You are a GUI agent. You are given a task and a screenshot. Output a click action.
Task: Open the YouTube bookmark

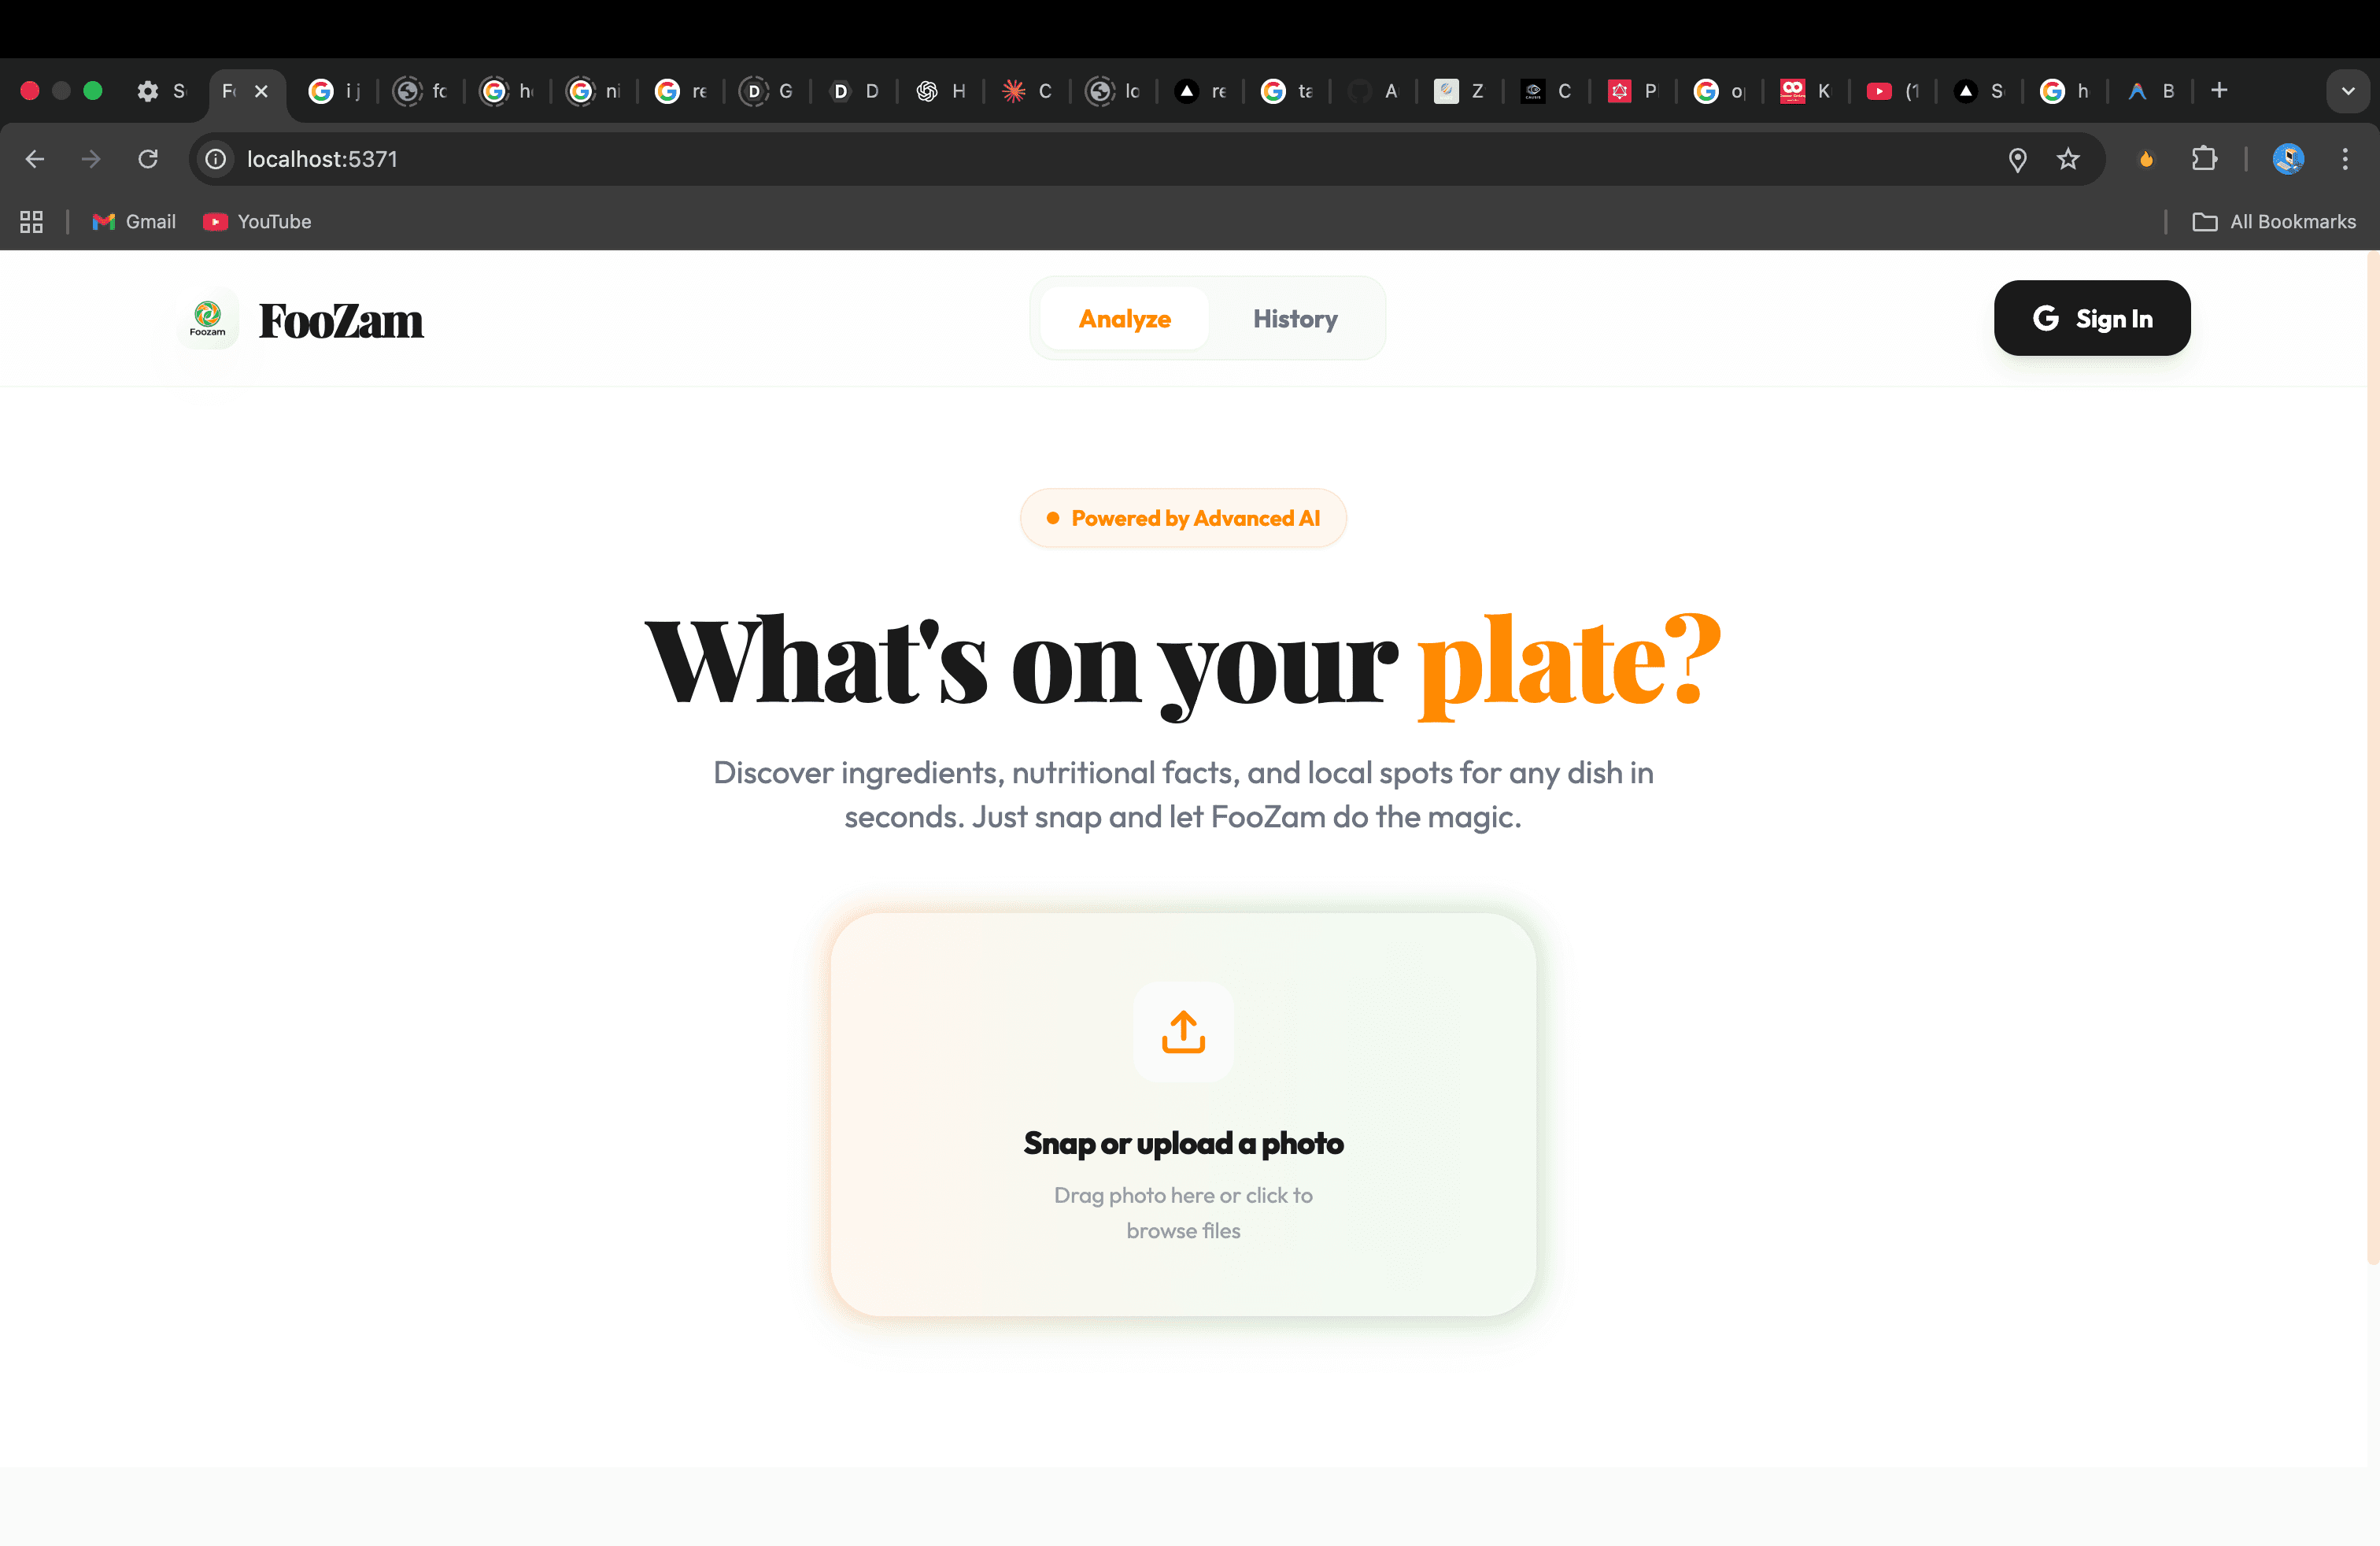click(x=258, y=222)
